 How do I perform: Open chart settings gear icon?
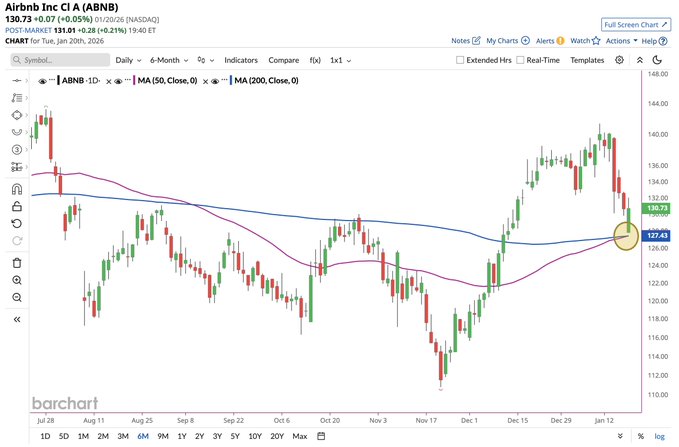click(x=619, y=60)
